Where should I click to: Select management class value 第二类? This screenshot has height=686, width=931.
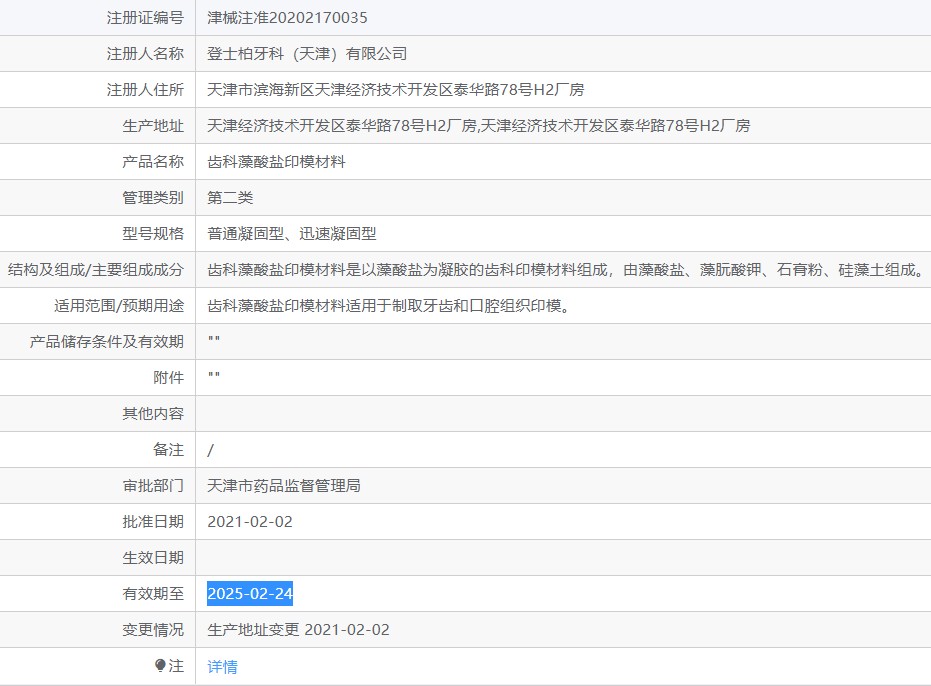(230, 198)
